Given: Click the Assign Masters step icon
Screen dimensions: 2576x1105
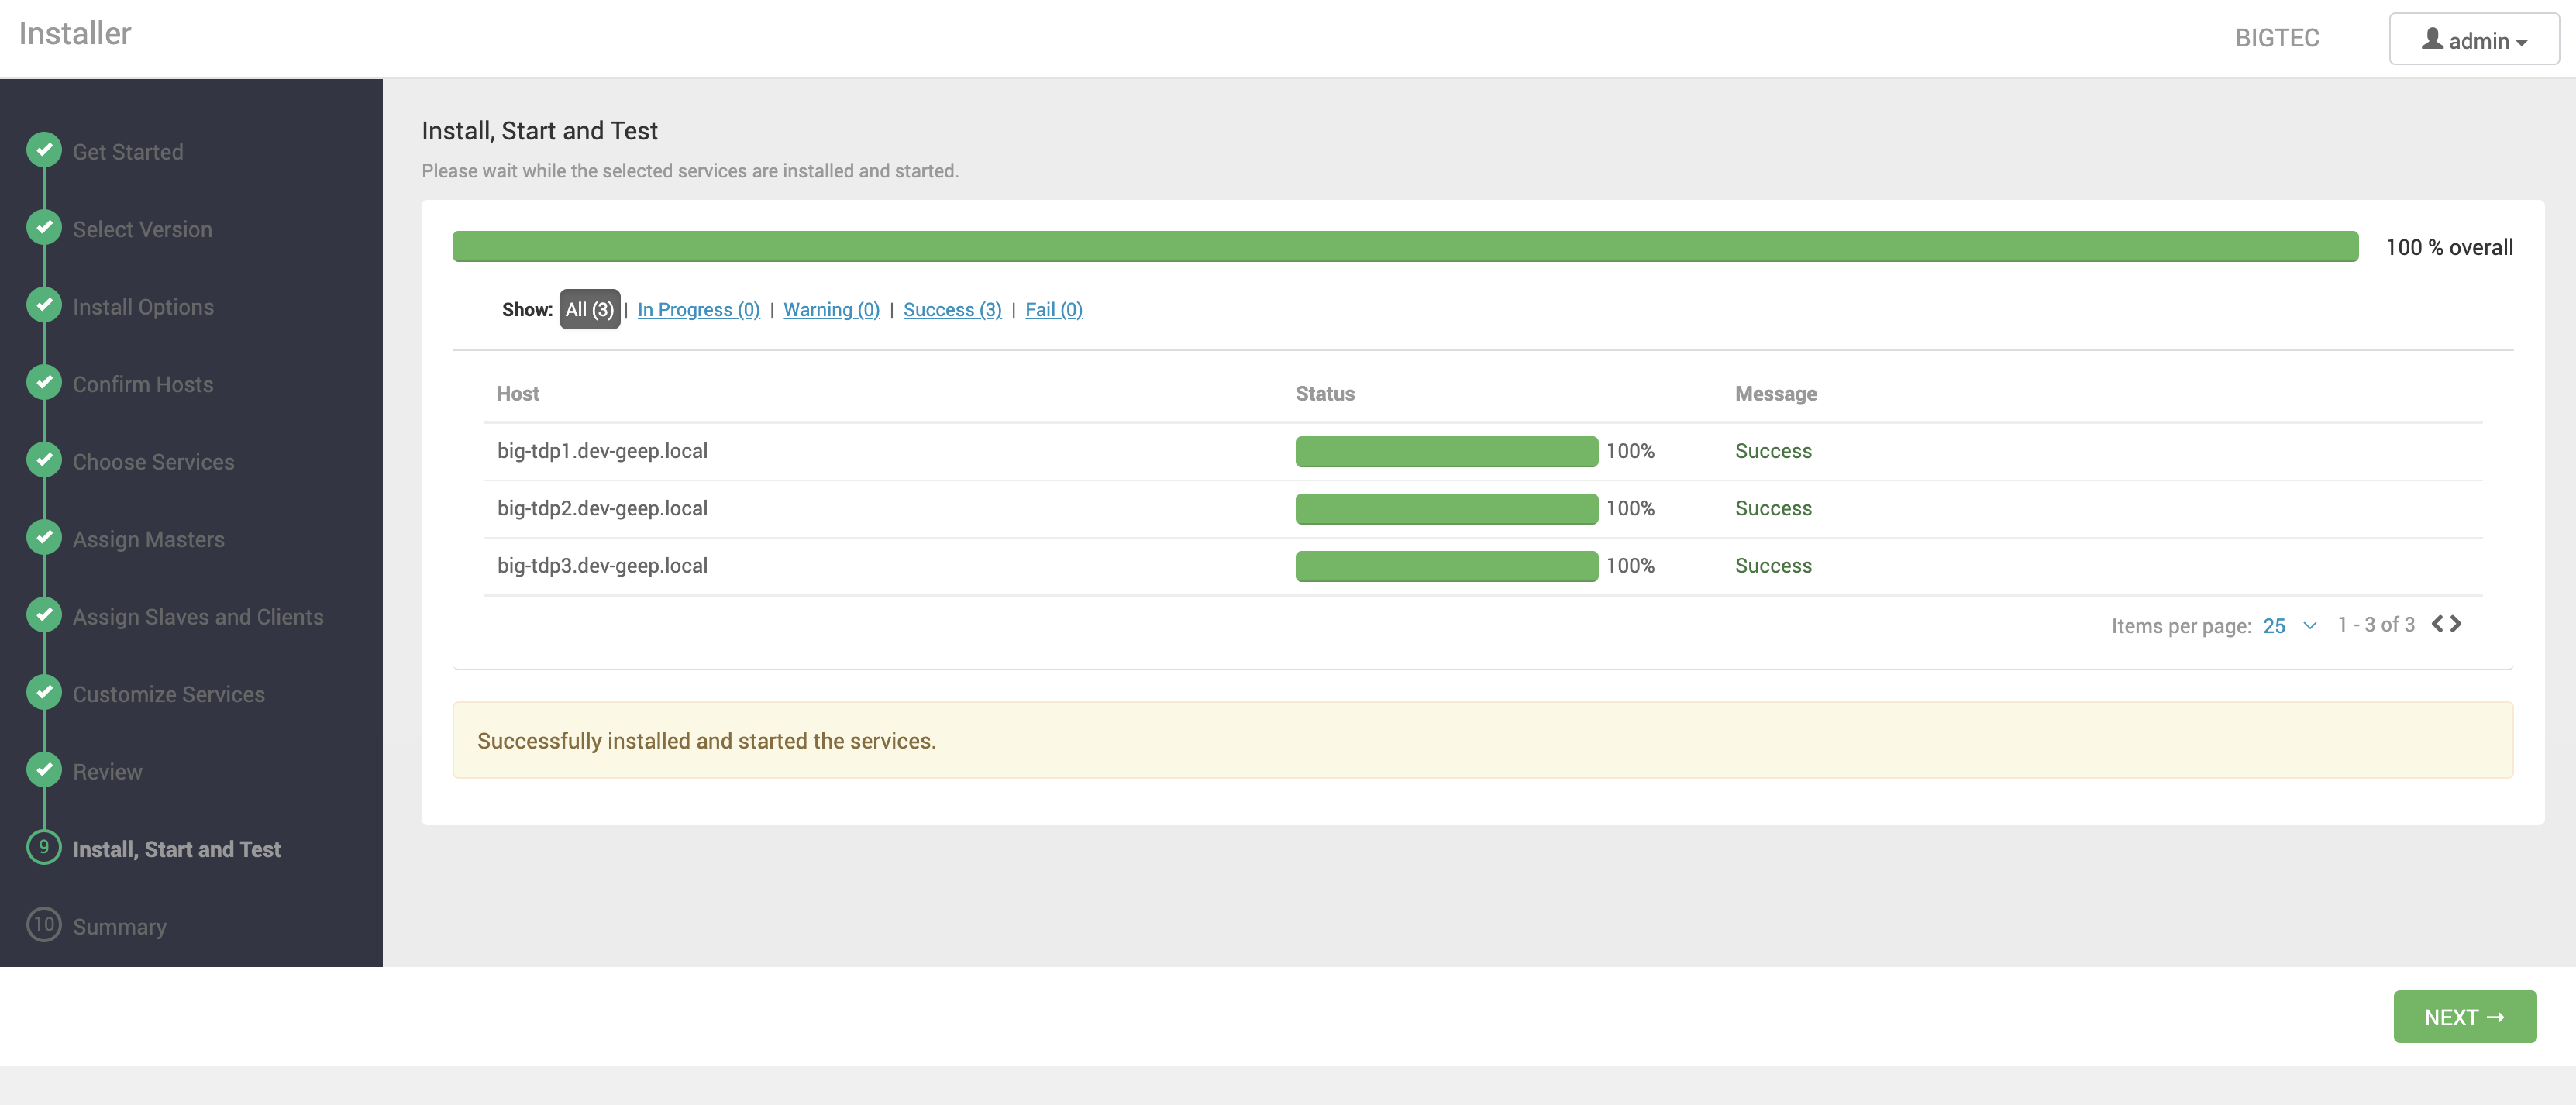Looking at the screenshot, I should click(44, 537).
